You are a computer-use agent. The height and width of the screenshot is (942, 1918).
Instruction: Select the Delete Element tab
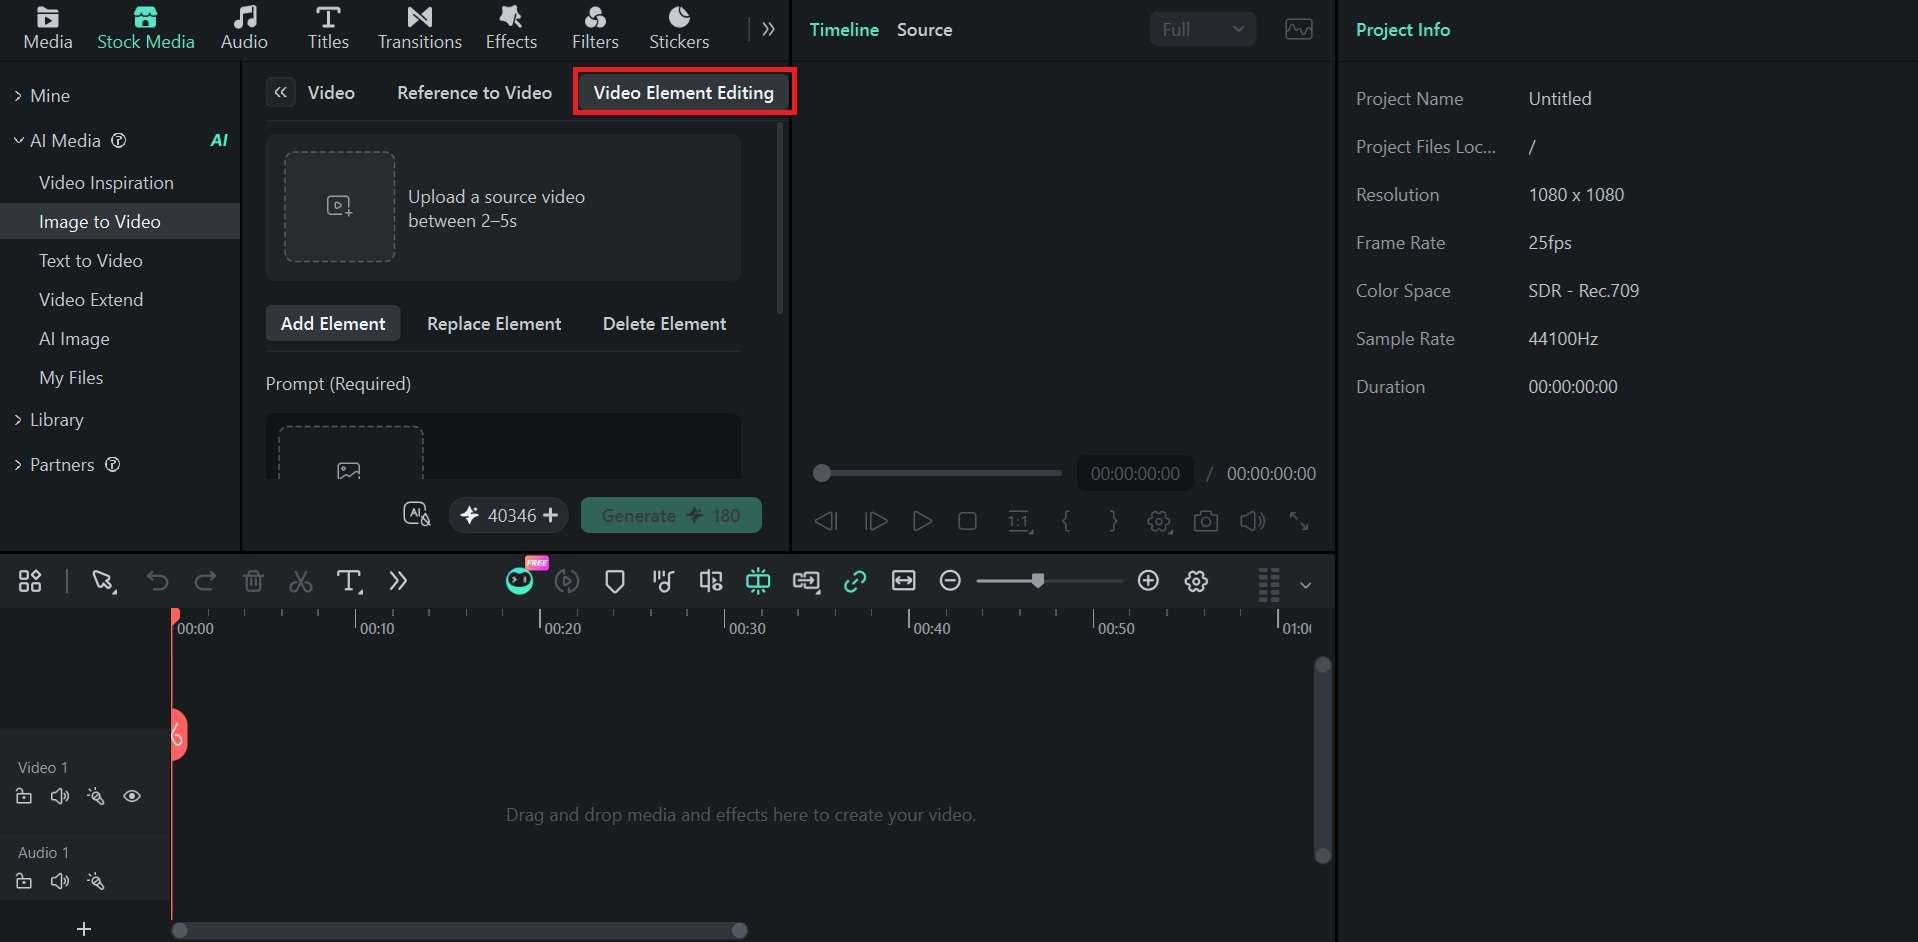click(x=664, y=324)
